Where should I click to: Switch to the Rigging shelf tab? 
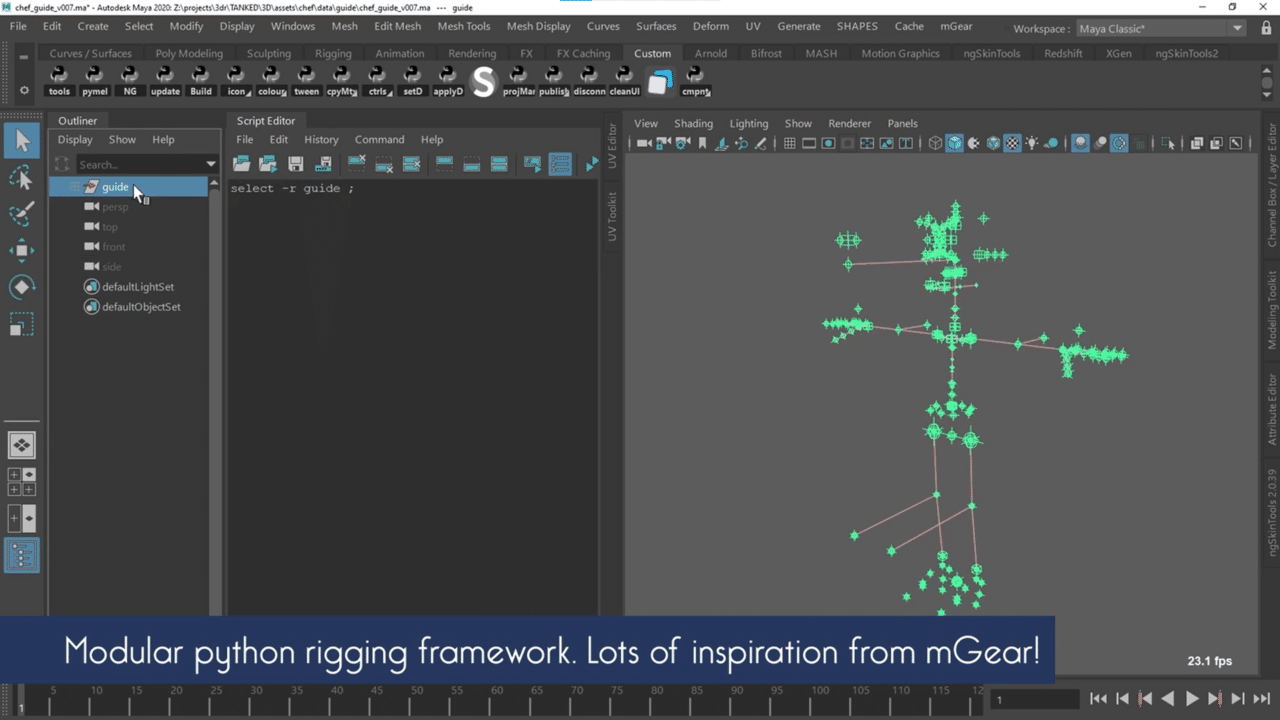click(x=333, y=53)
